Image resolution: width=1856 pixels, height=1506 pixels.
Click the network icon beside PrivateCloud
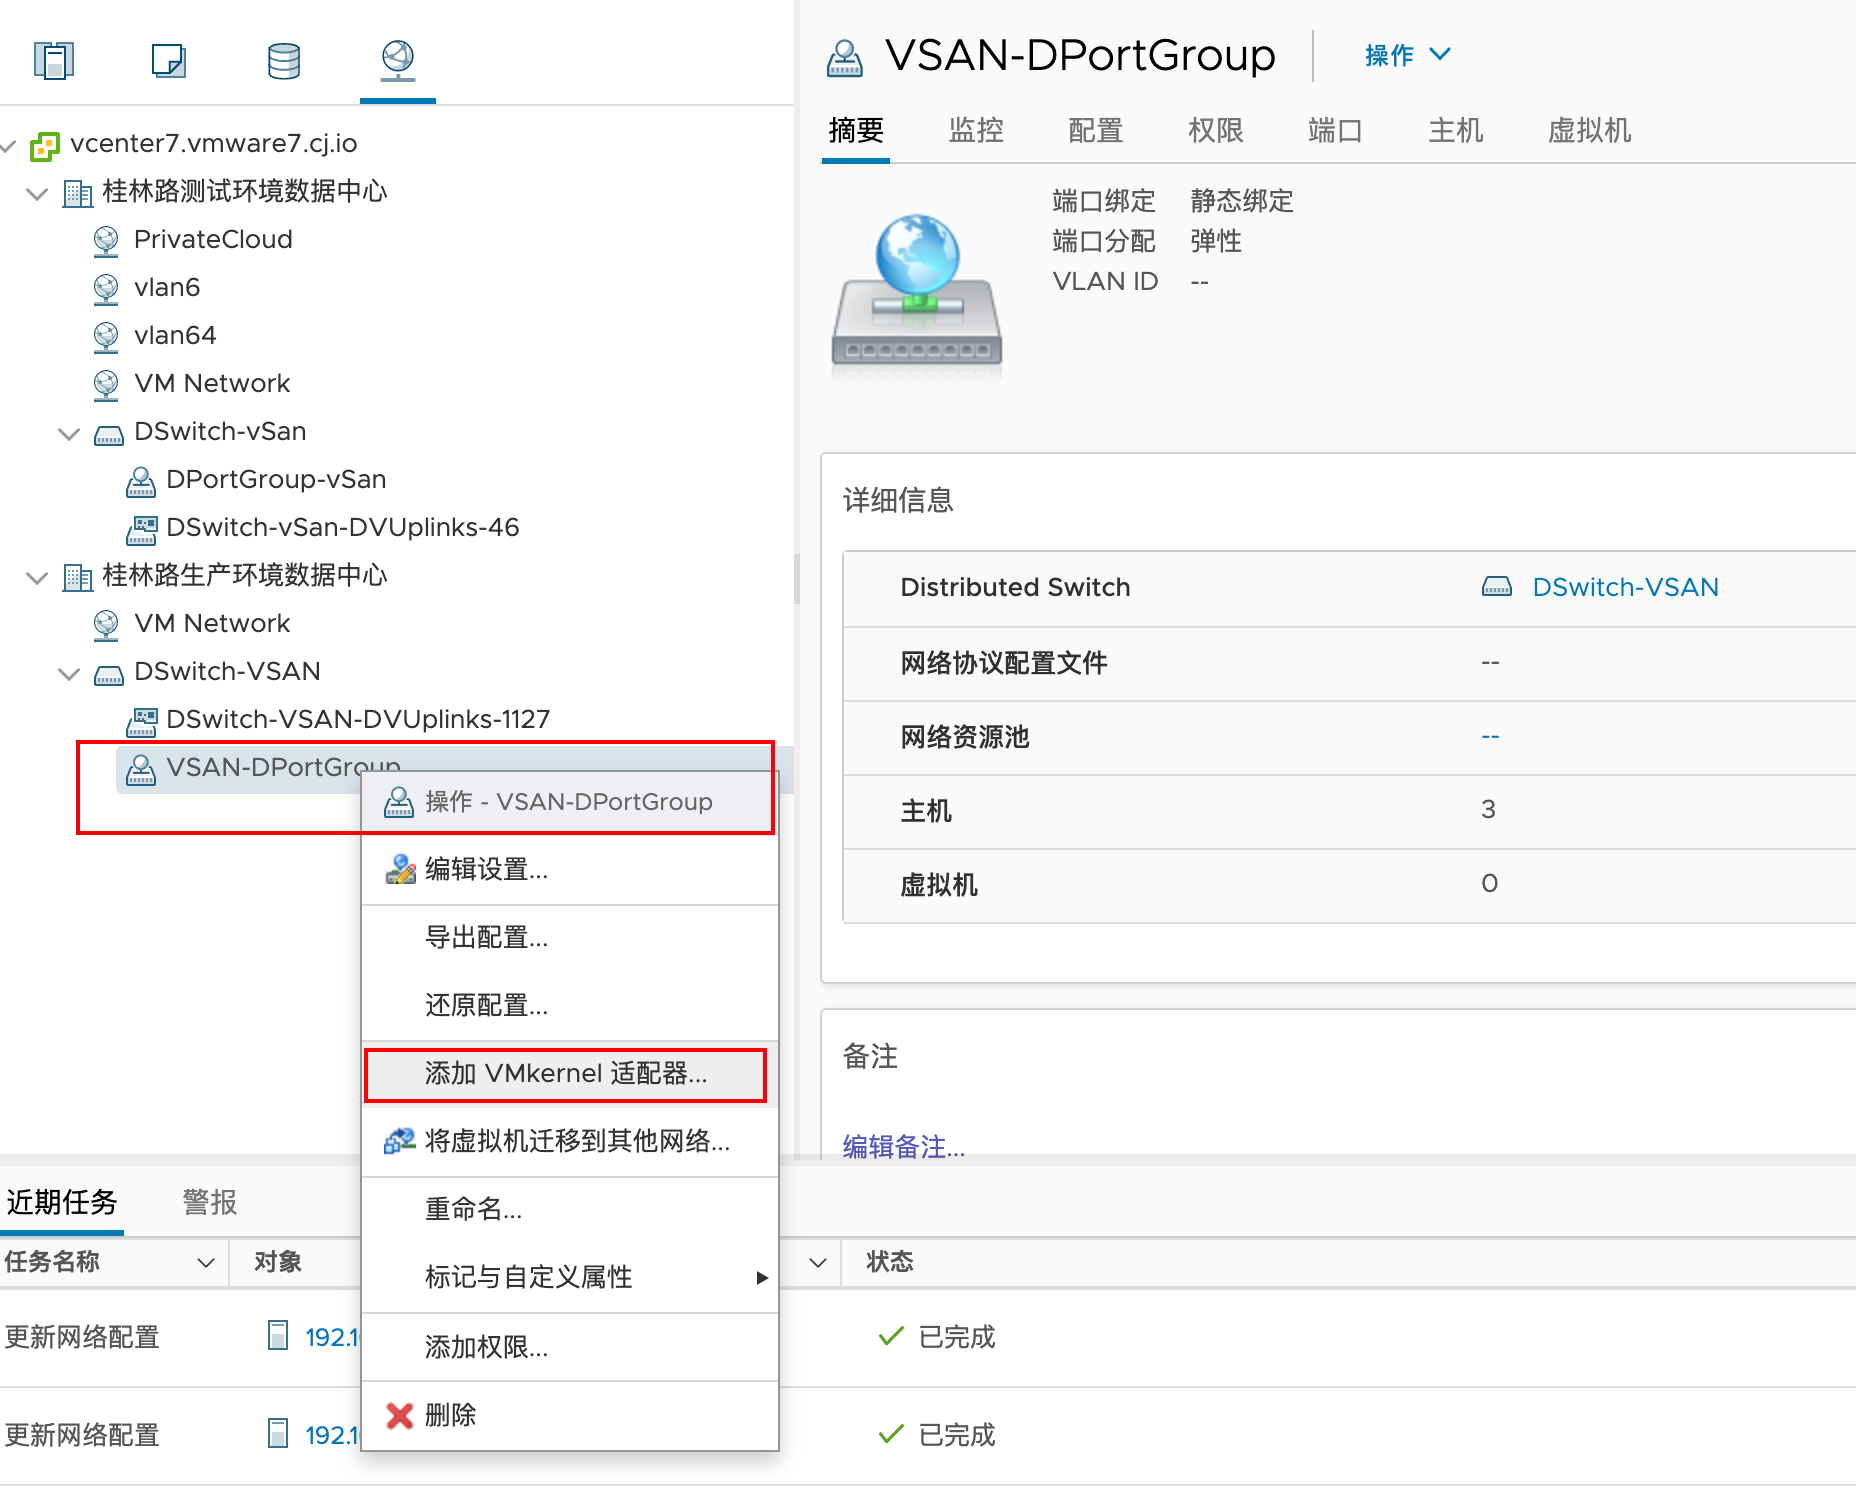pyautogui.click(x=106, y=241)
